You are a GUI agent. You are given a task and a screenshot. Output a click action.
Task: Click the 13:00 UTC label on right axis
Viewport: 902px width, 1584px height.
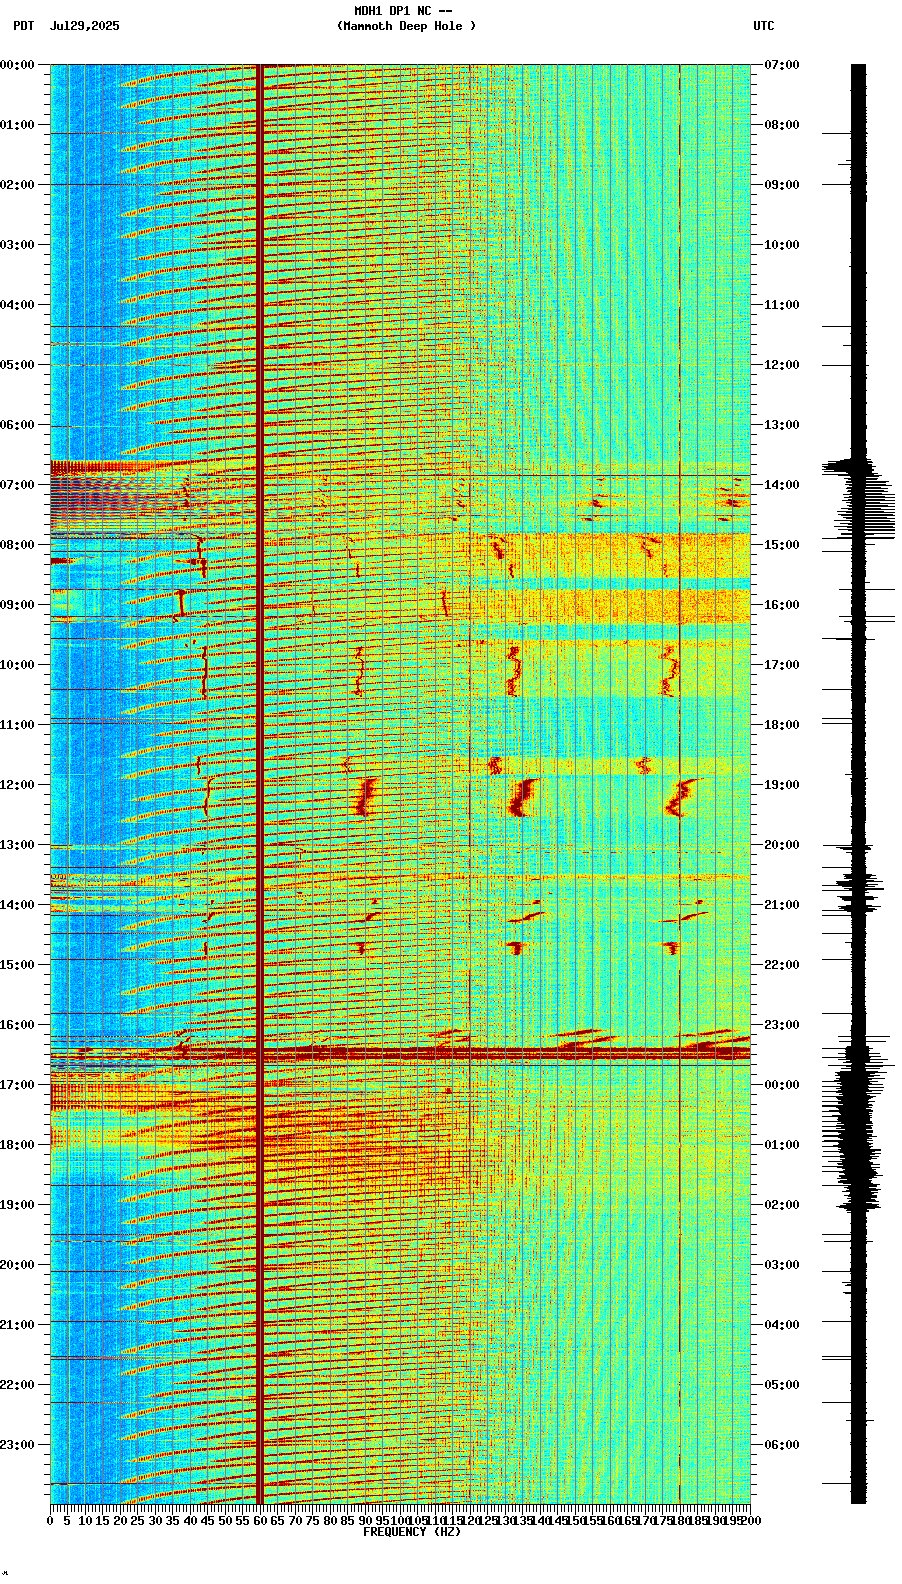[782, 425]
